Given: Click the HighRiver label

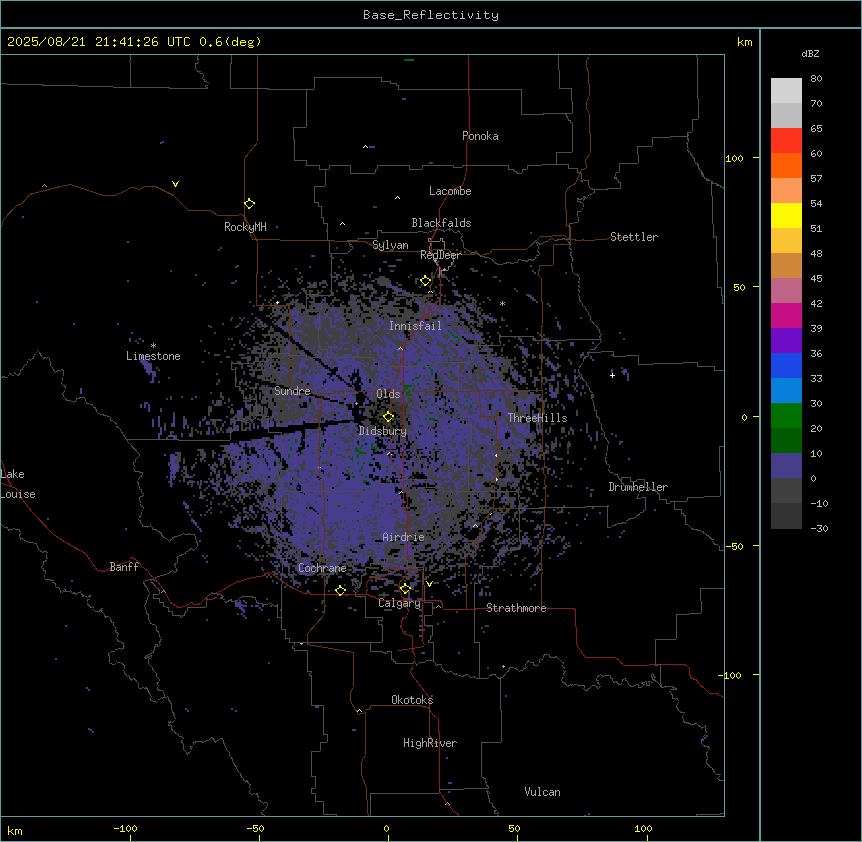Looking at the screenshot, I should pos(430,743).
